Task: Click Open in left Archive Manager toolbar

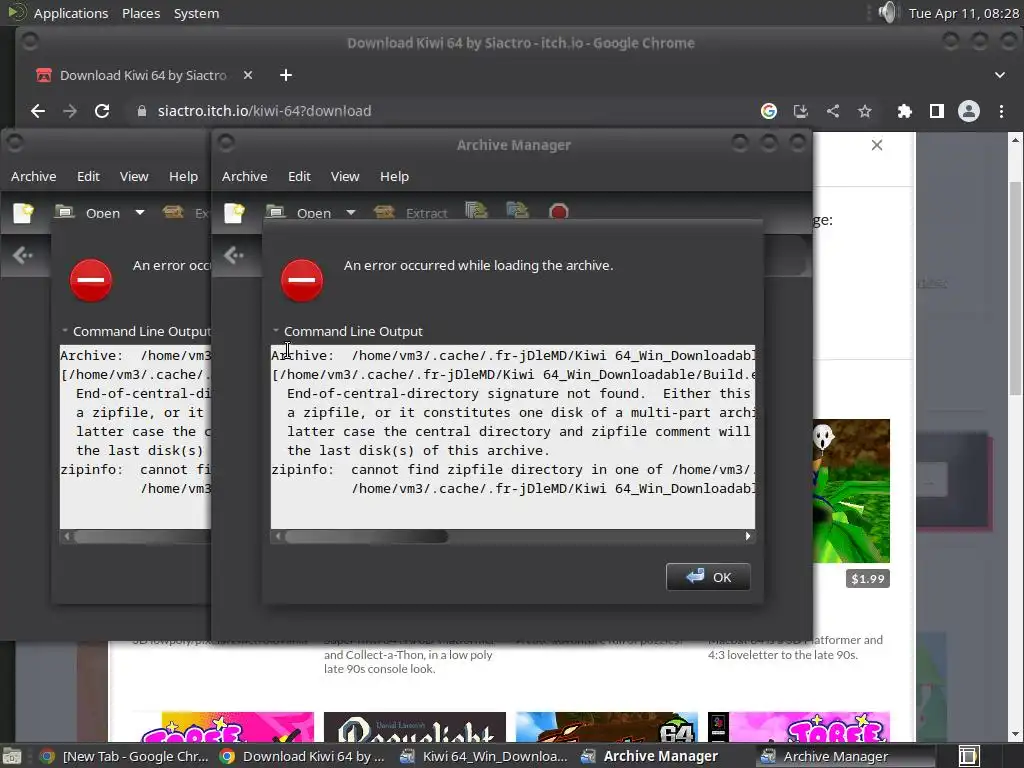Action: tap(88, 212)
